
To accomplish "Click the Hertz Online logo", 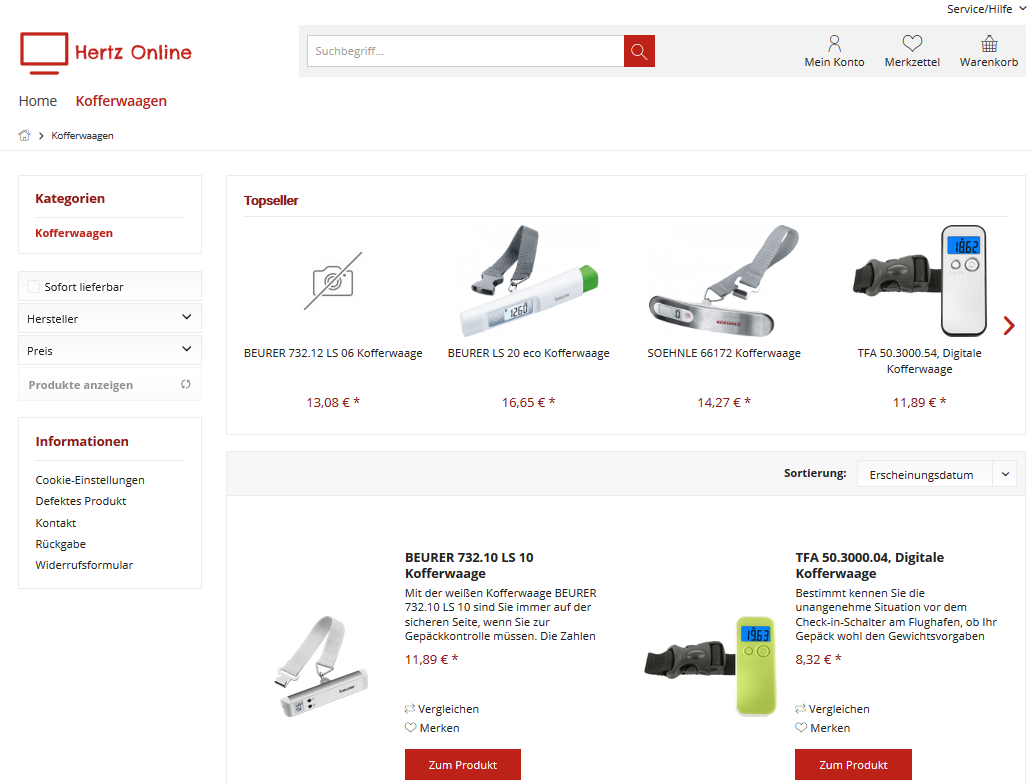I will pyautogui.click(x=106, y=53).
